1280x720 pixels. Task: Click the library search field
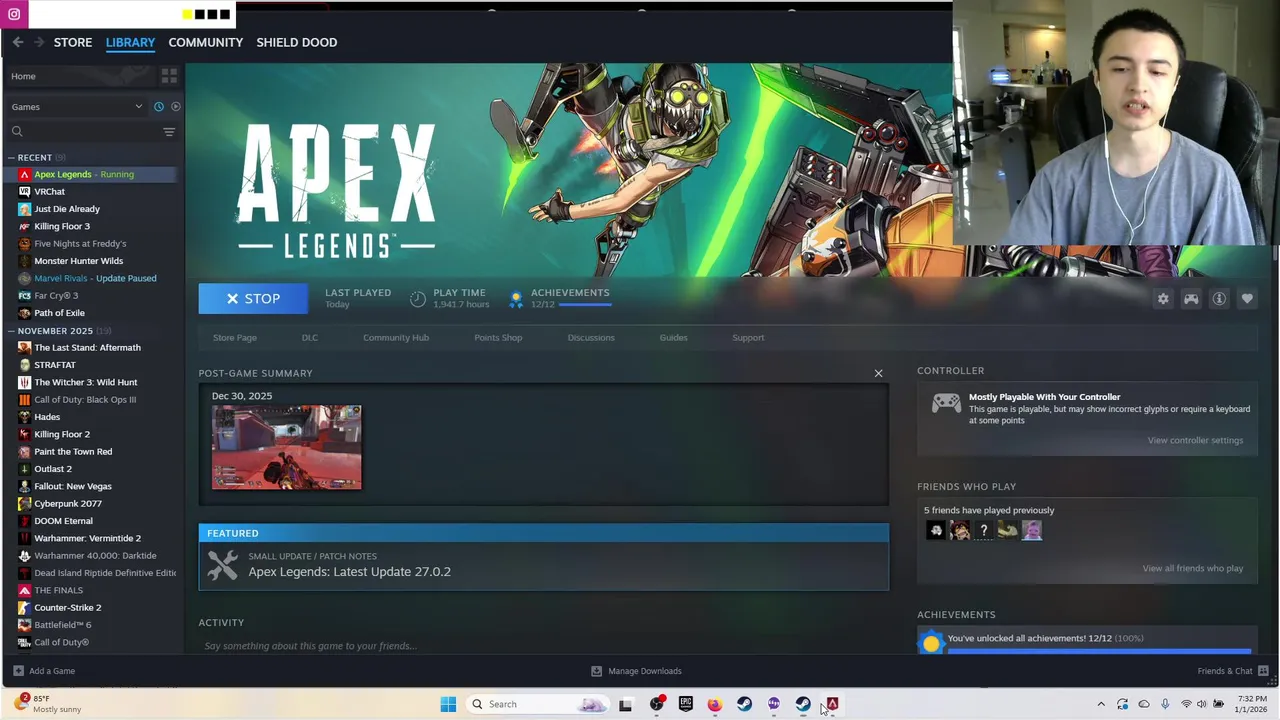(x=85, y=132)
